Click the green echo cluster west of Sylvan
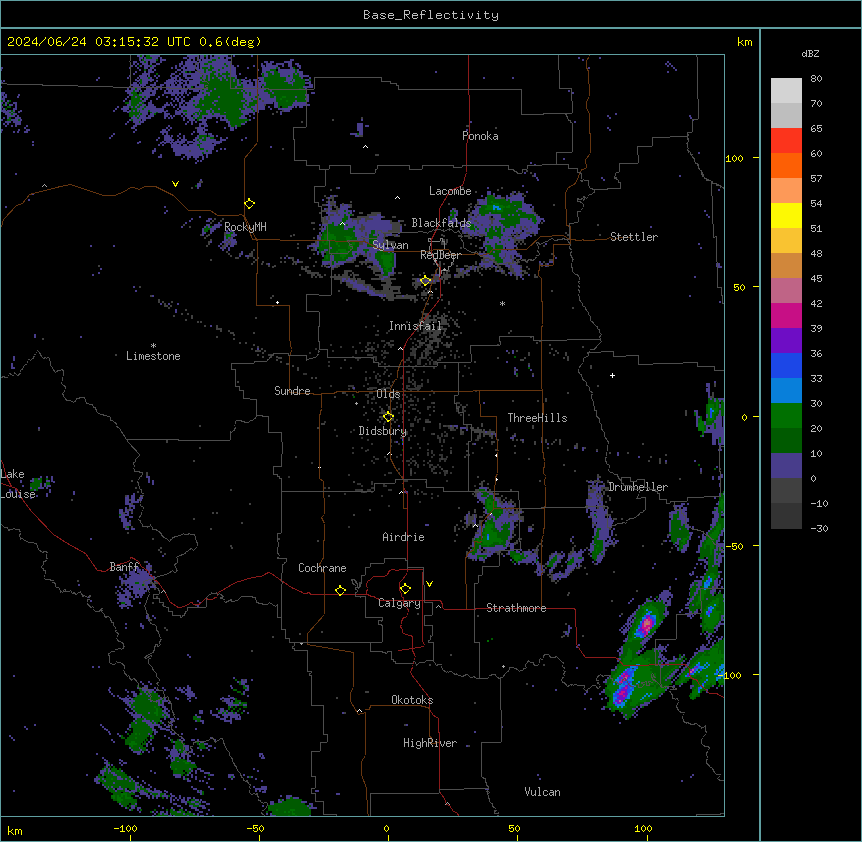Screen dimensions: 862x842 tap(338, 242)
